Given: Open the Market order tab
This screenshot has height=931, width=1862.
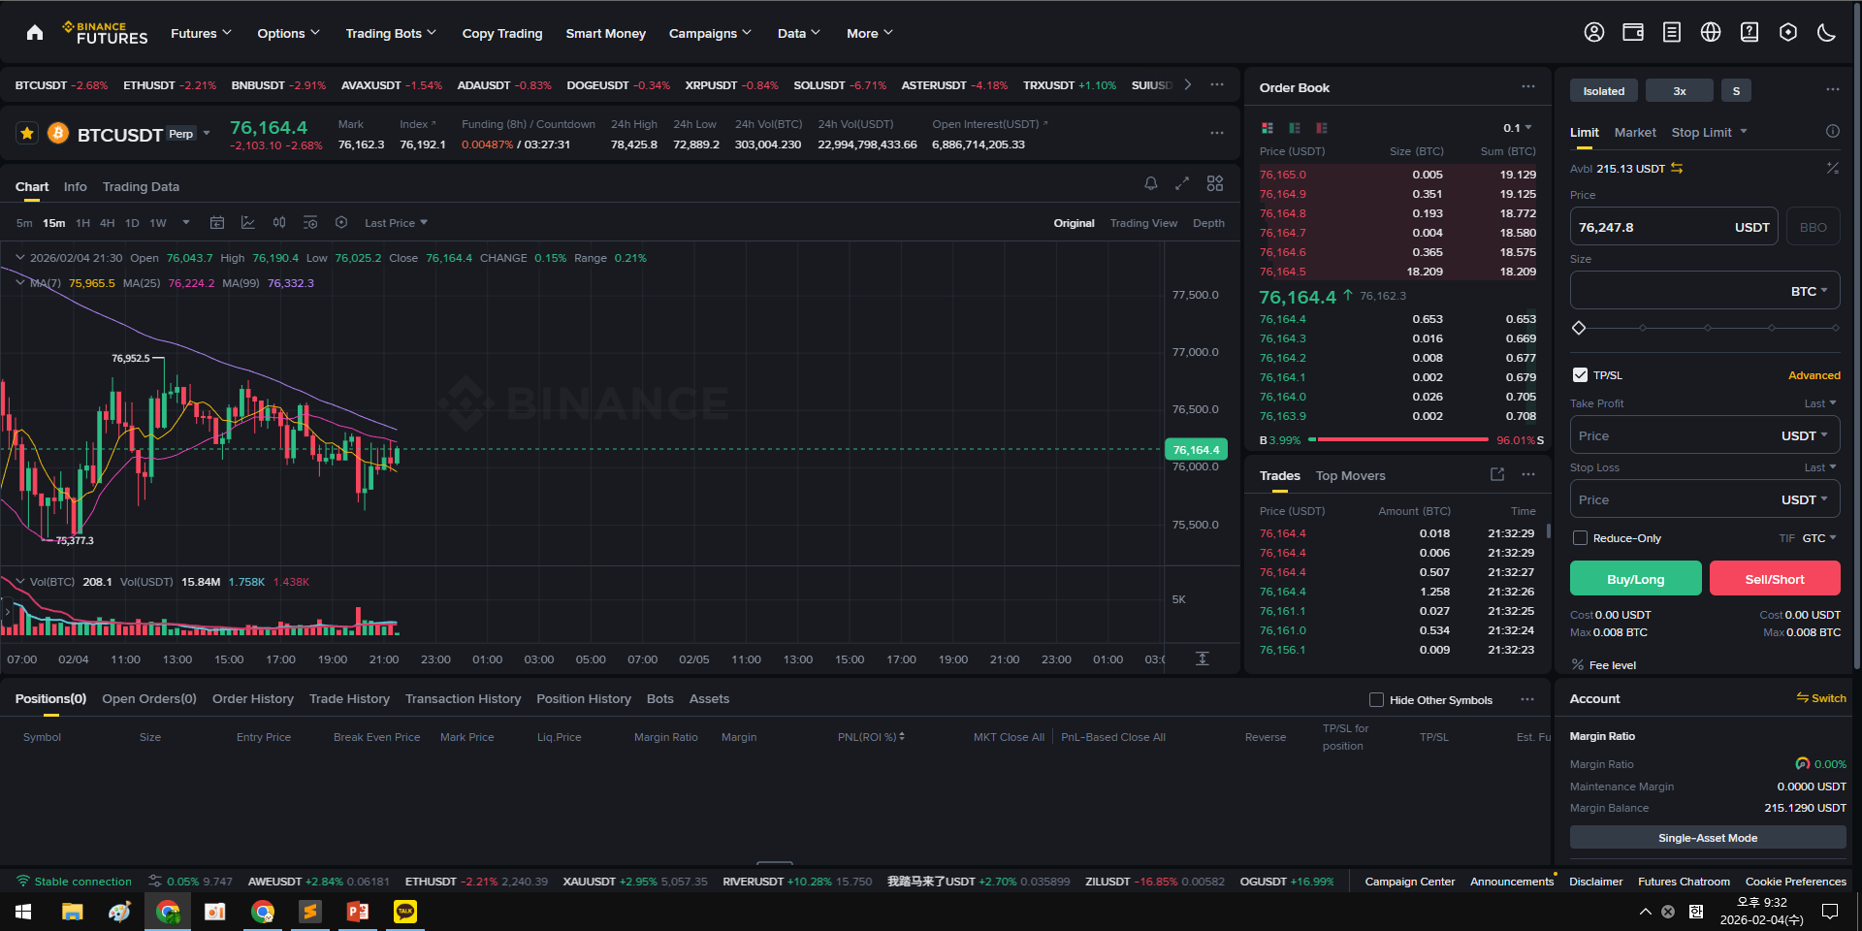Looking at the screenshot, I should 1635,132.
